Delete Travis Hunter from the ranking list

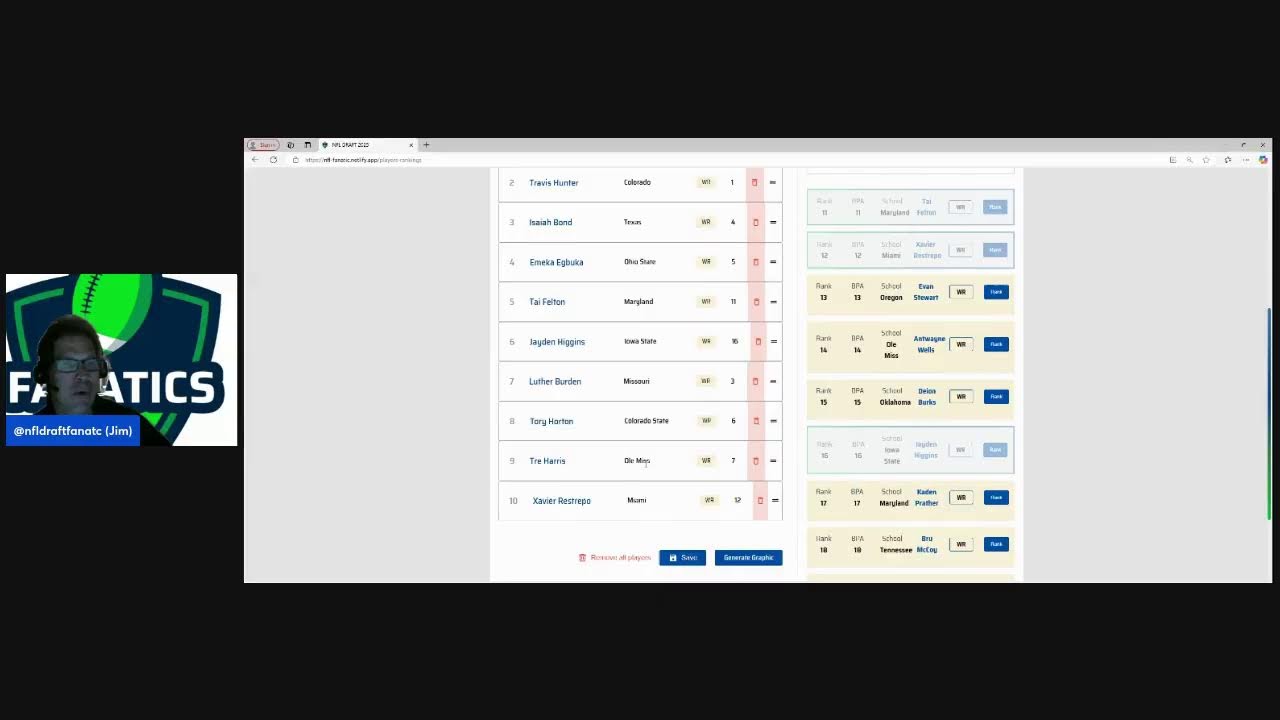pyautogui.click(x=755, y=182)
